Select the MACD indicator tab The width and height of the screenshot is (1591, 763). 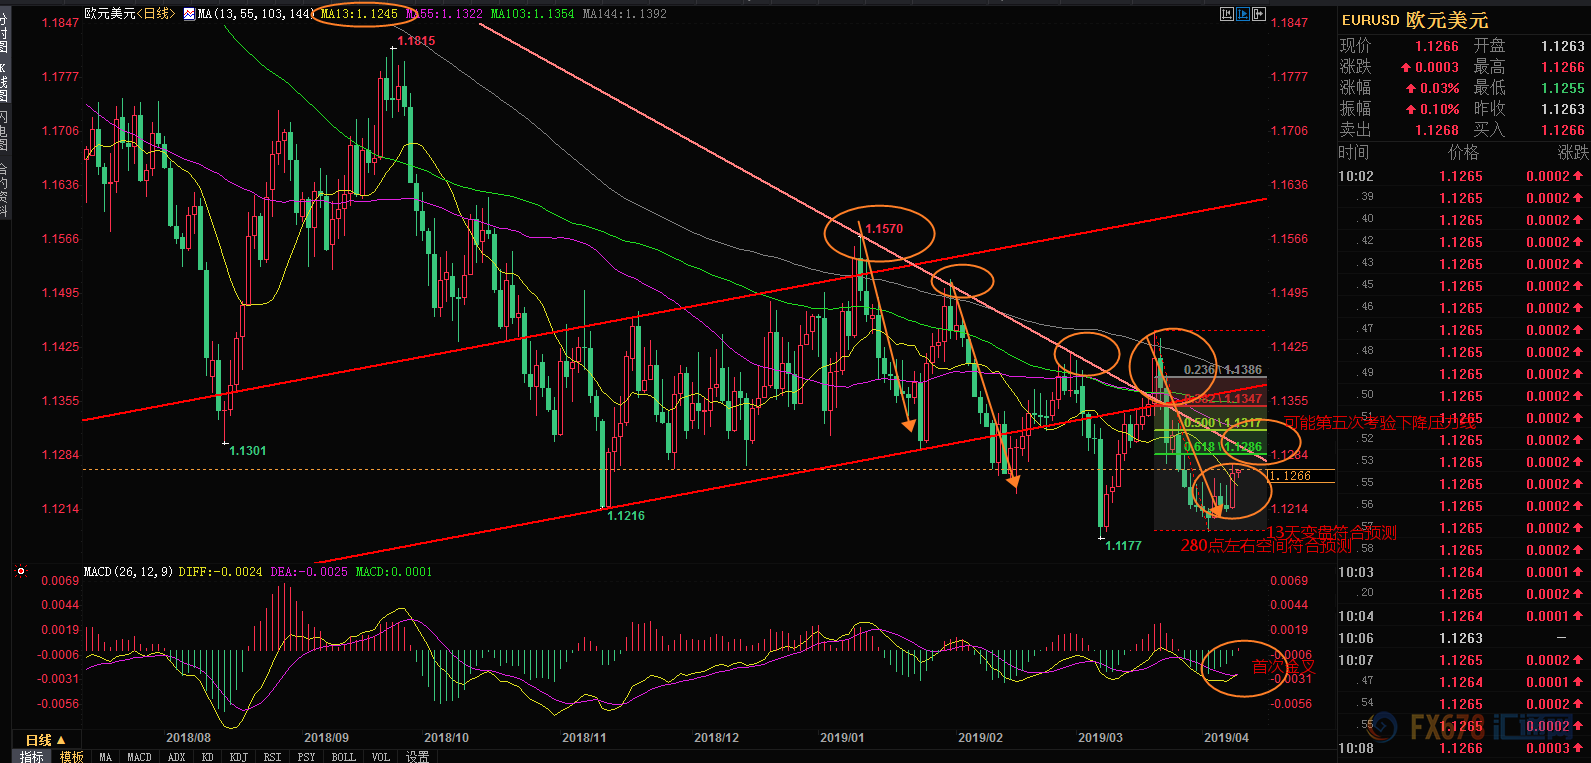(x=139, y=757)
